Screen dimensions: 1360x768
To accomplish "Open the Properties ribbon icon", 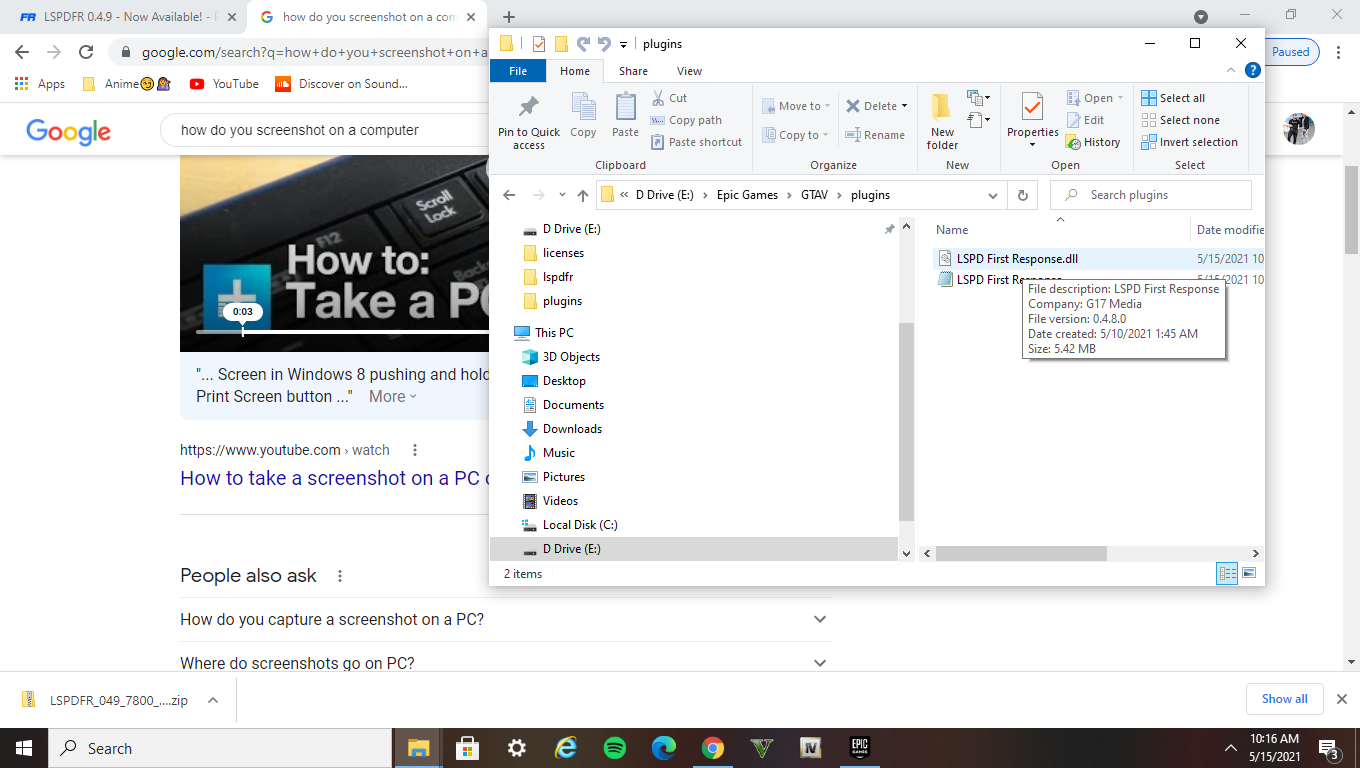I will (x=1032, y=108).
